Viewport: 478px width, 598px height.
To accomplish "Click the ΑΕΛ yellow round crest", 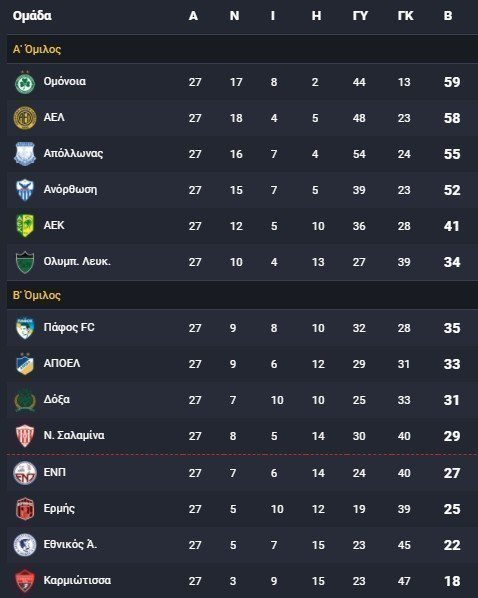I will click(x=25, y=118).
